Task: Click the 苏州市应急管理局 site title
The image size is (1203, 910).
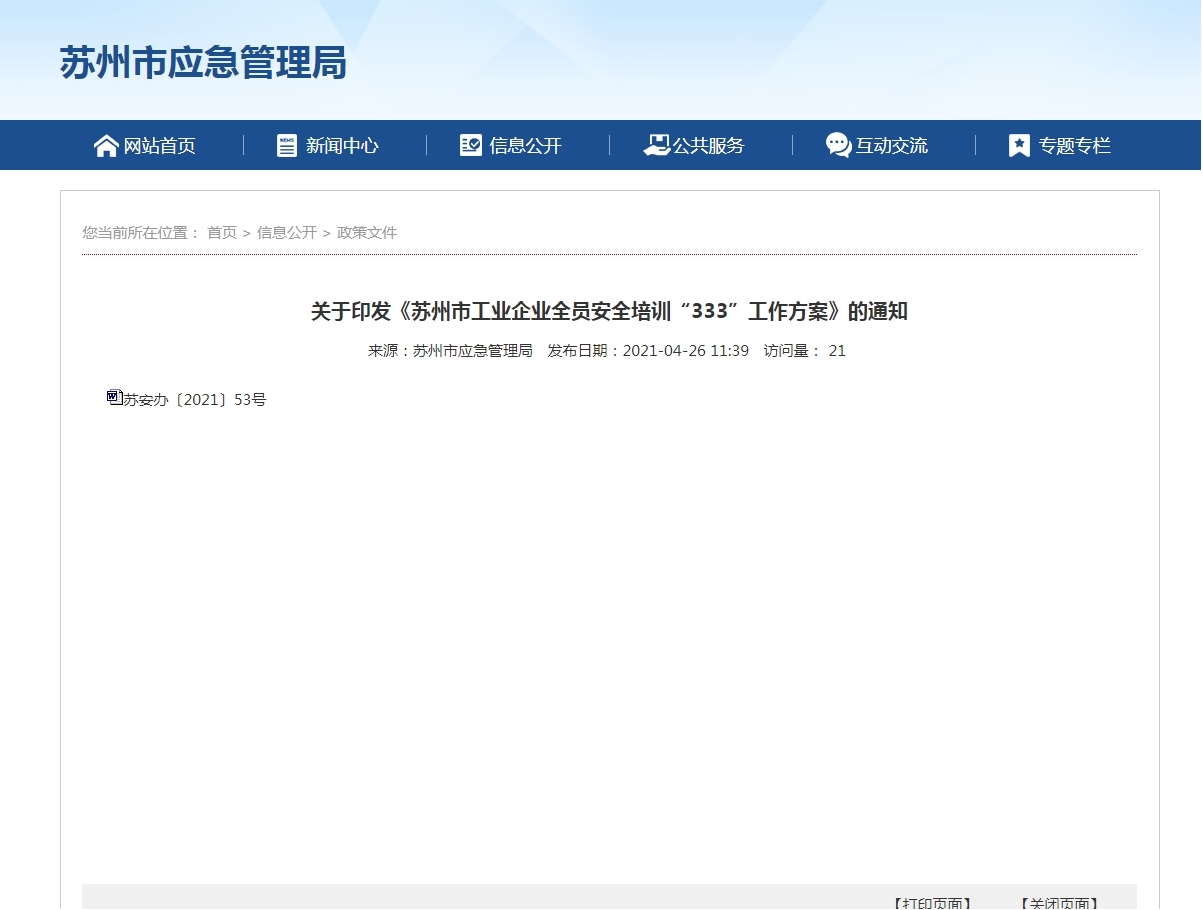Action: click(203, 63)
